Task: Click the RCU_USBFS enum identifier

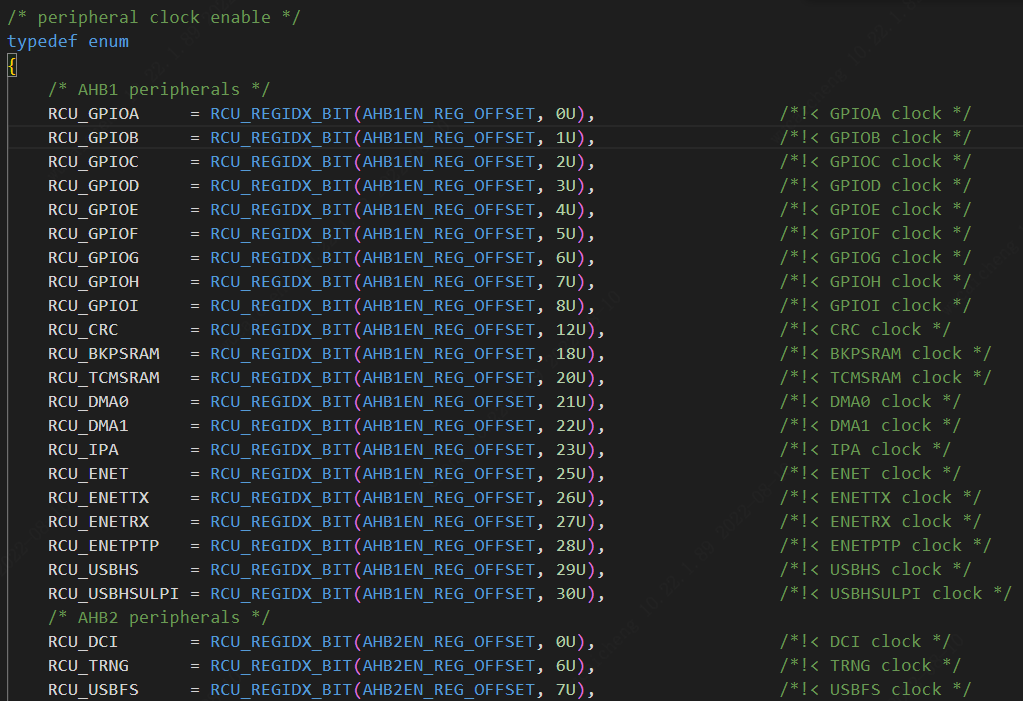Action: click(93, 689)
